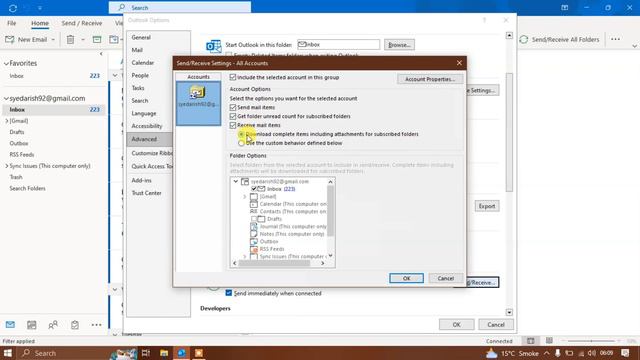Click Outlook Options help question mark
Image resolution: width=640 pixels, height=360 pixels.
[x=484, y=20]
